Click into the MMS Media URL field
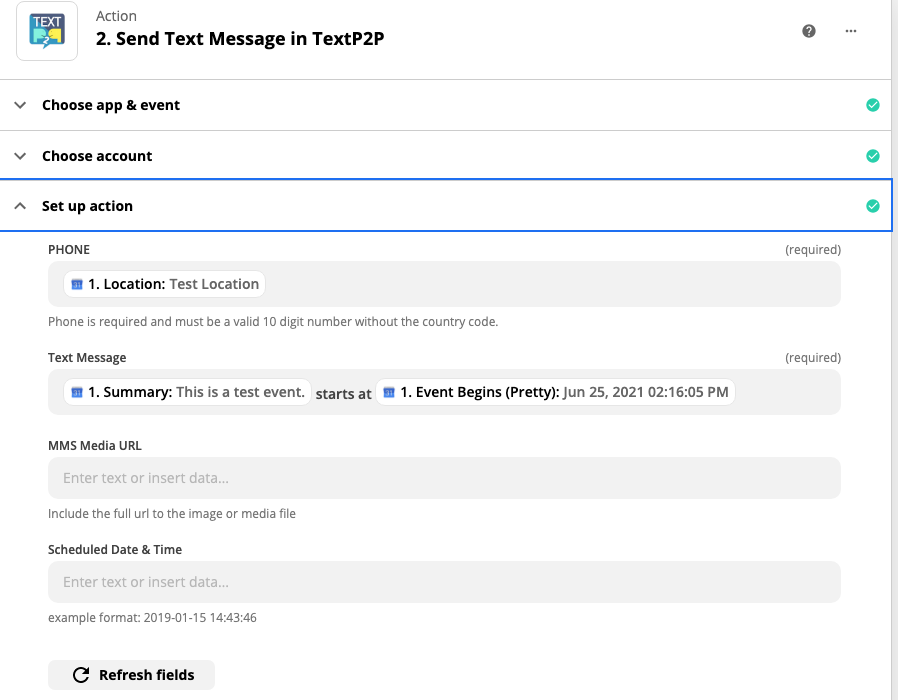Screen dimensions: 898x700 tap(444, 478)
